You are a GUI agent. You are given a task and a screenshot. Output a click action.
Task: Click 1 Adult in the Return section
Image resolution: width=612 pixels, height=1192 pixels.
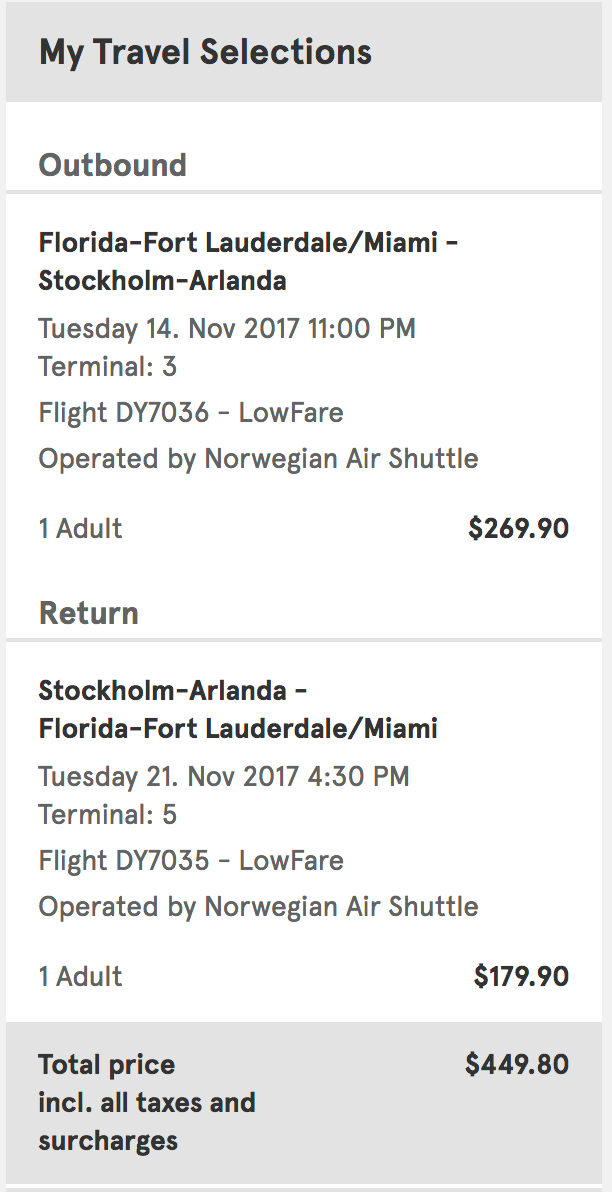(80, 976)
